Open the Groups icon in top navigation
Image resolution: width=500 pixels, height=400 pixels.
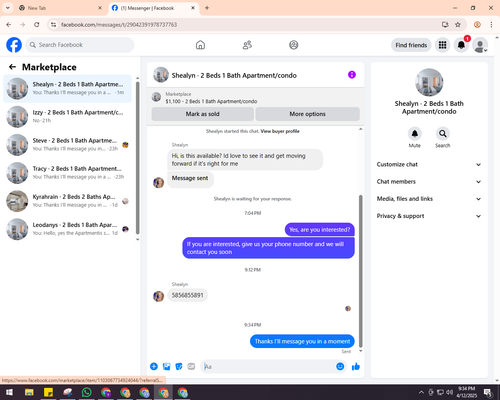(294, 45)
